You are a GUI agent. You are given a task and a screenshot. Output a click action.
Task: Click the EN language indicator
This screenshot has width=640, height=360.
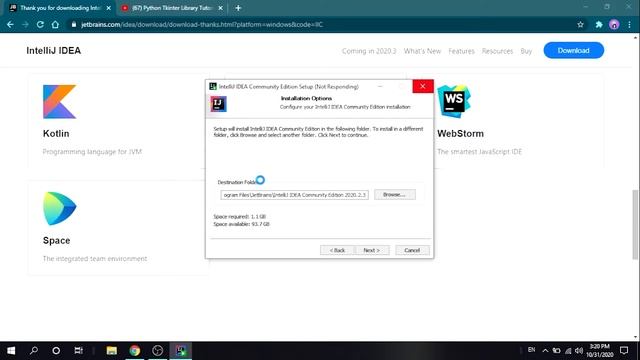tap(531, 350)
